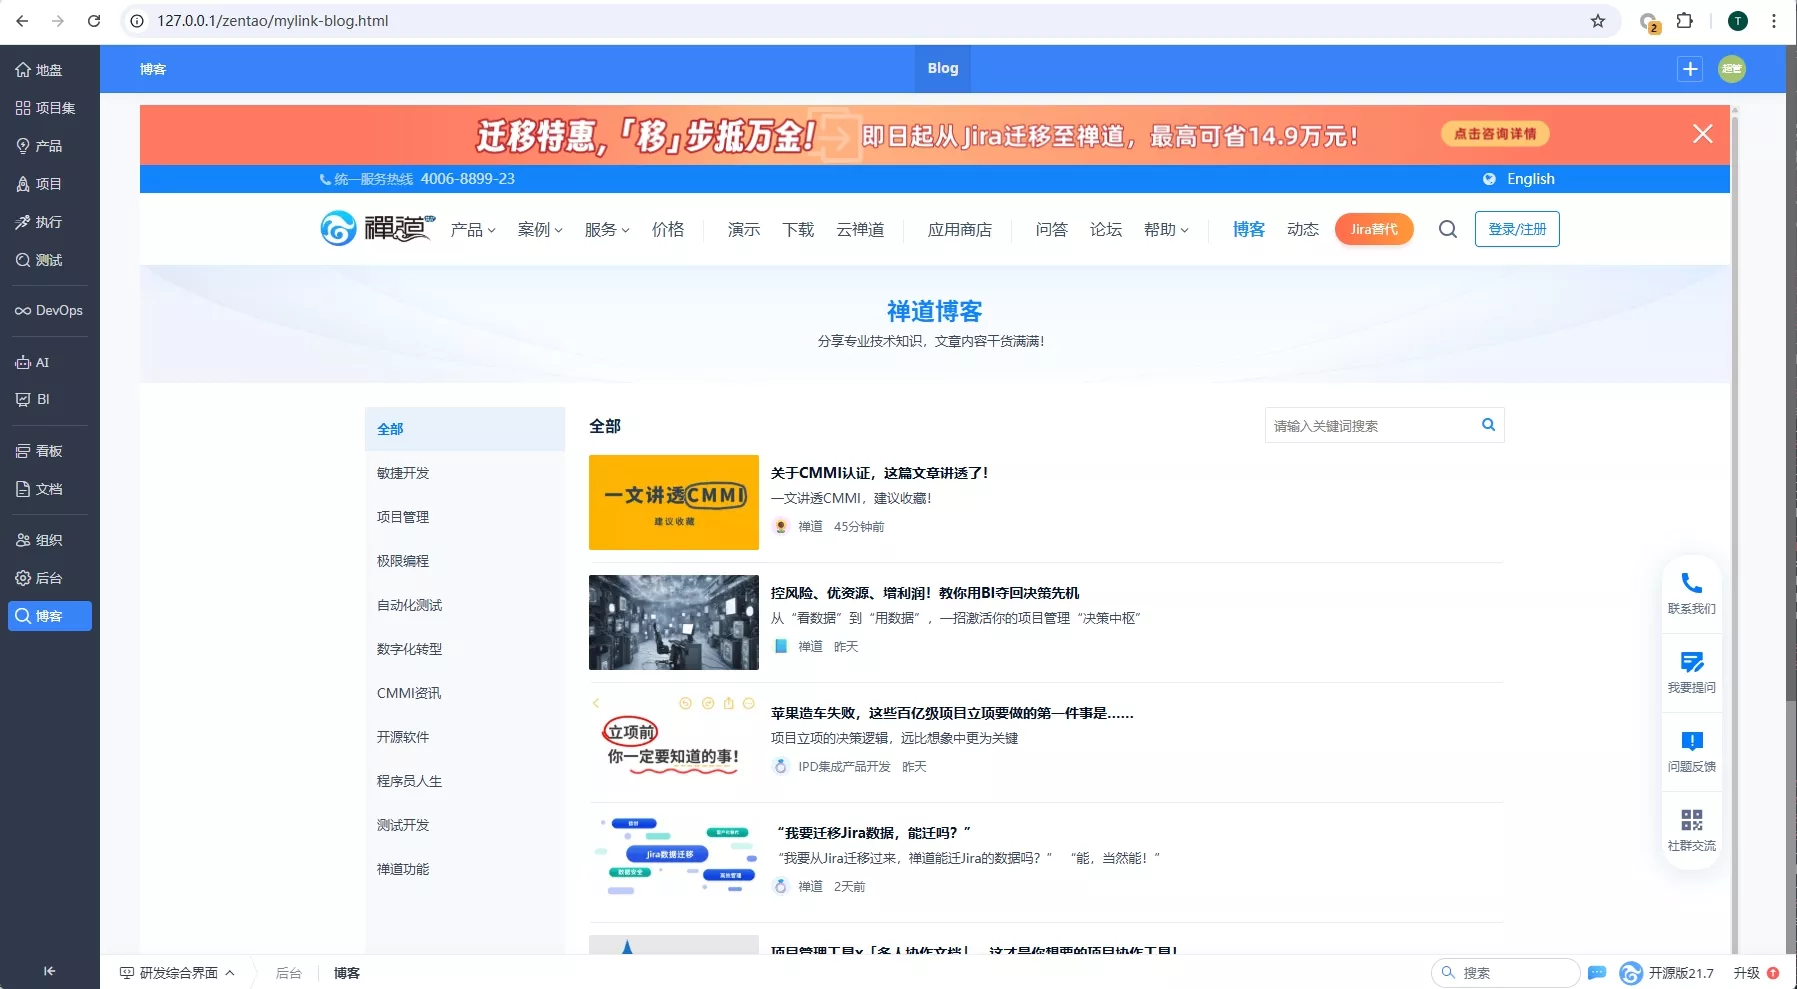Select 博客 blog in the sidebar
The image size is (1797, 989).
pyautogui.click(x=49, y=616)
